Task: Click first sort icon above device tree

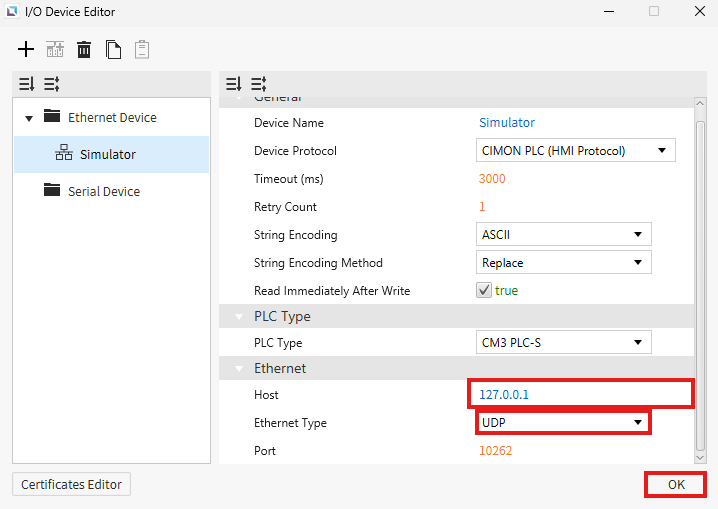Action: 26,84
